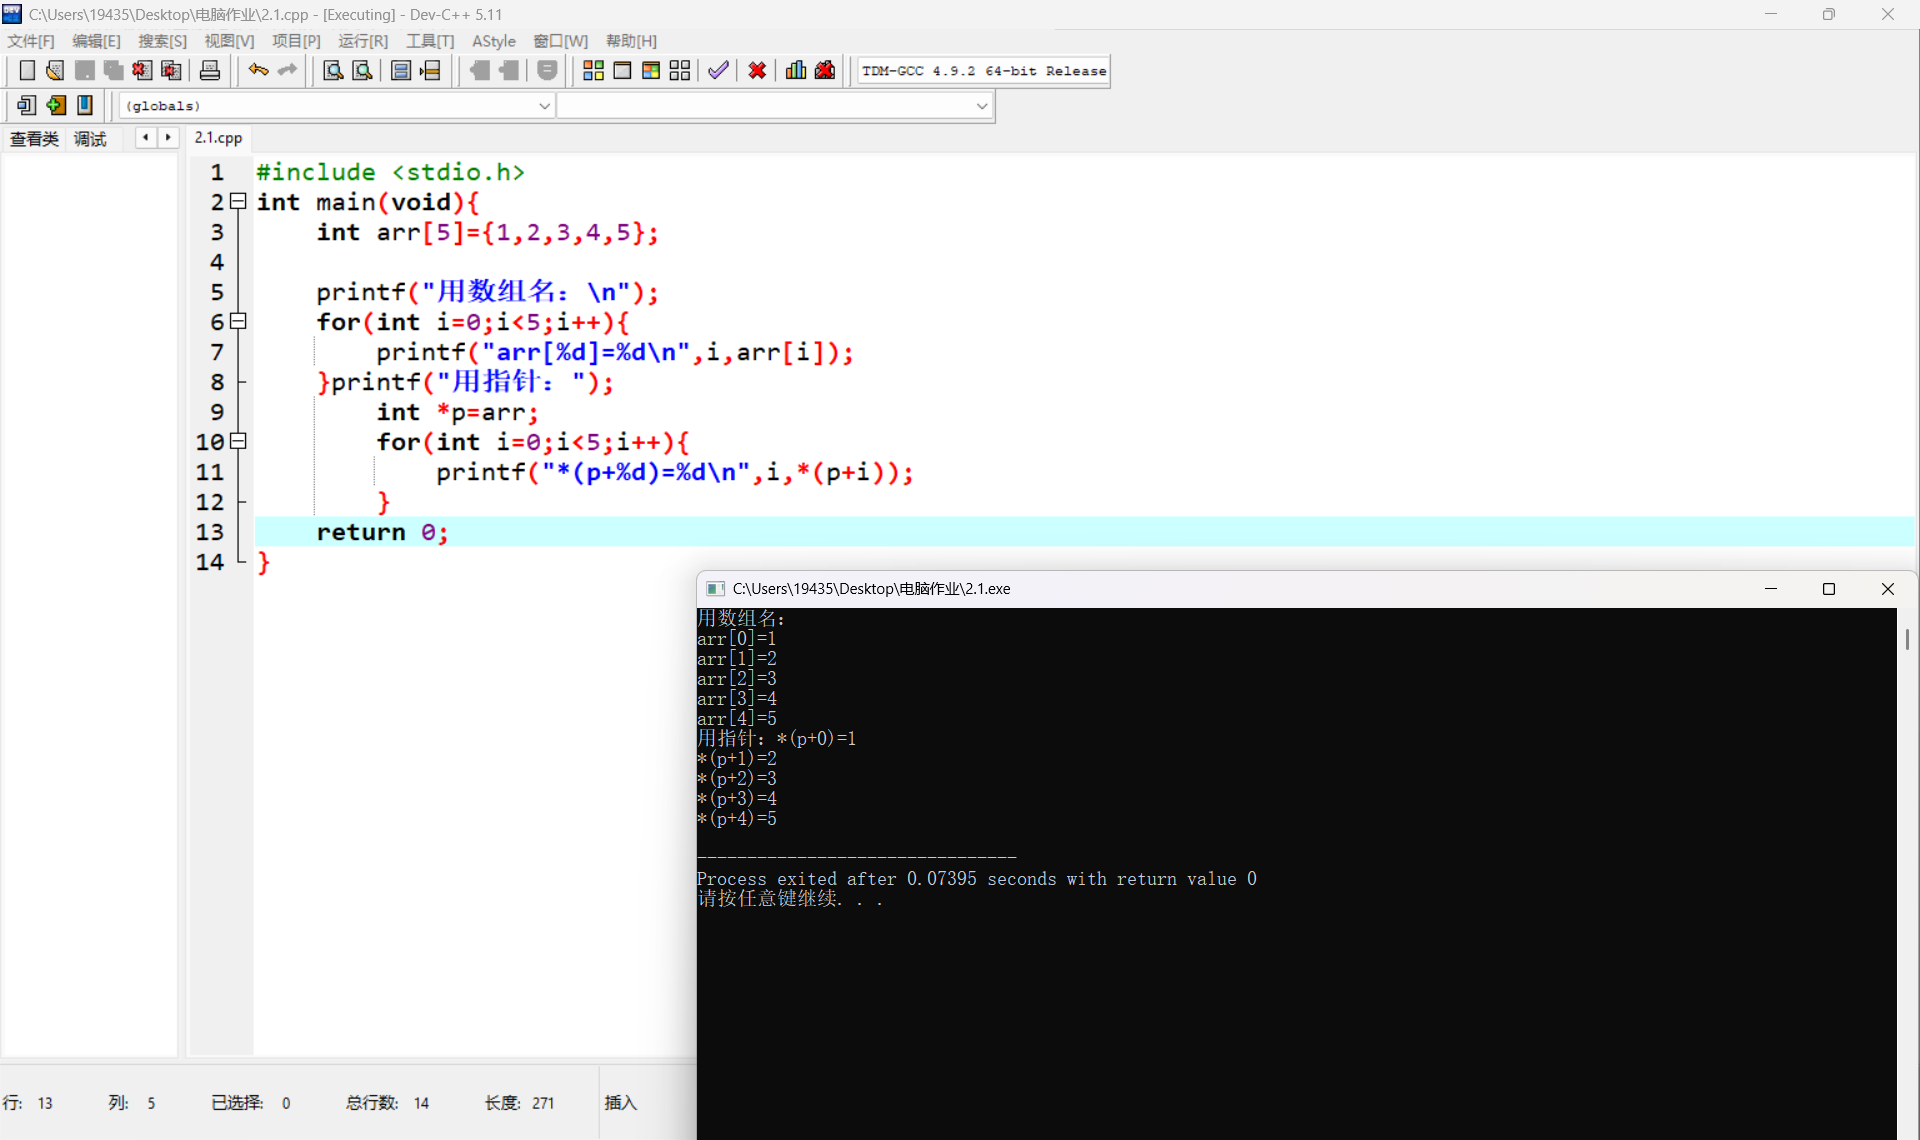Open the Find search icon
The image size is (1920, 1140).
click(333, 70)
